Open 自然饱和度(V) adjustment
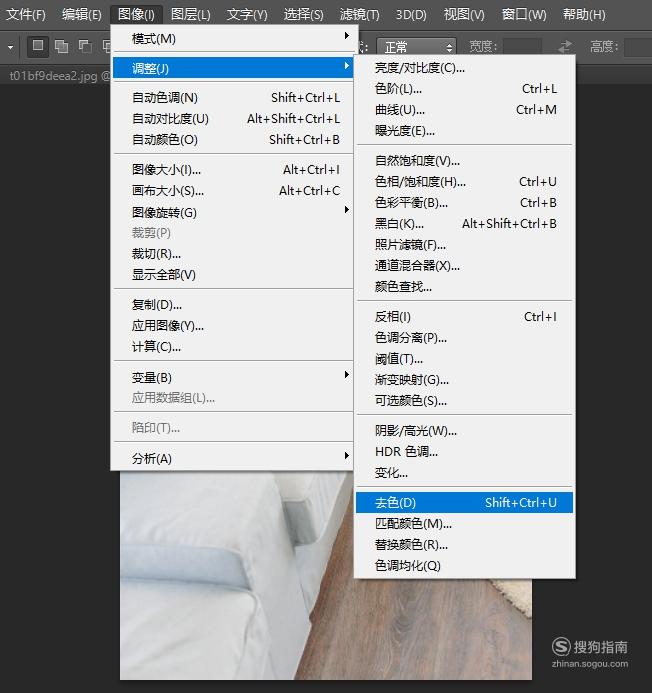Image resolution: width=652 pixels, height=693 pixels. point(464,160)
